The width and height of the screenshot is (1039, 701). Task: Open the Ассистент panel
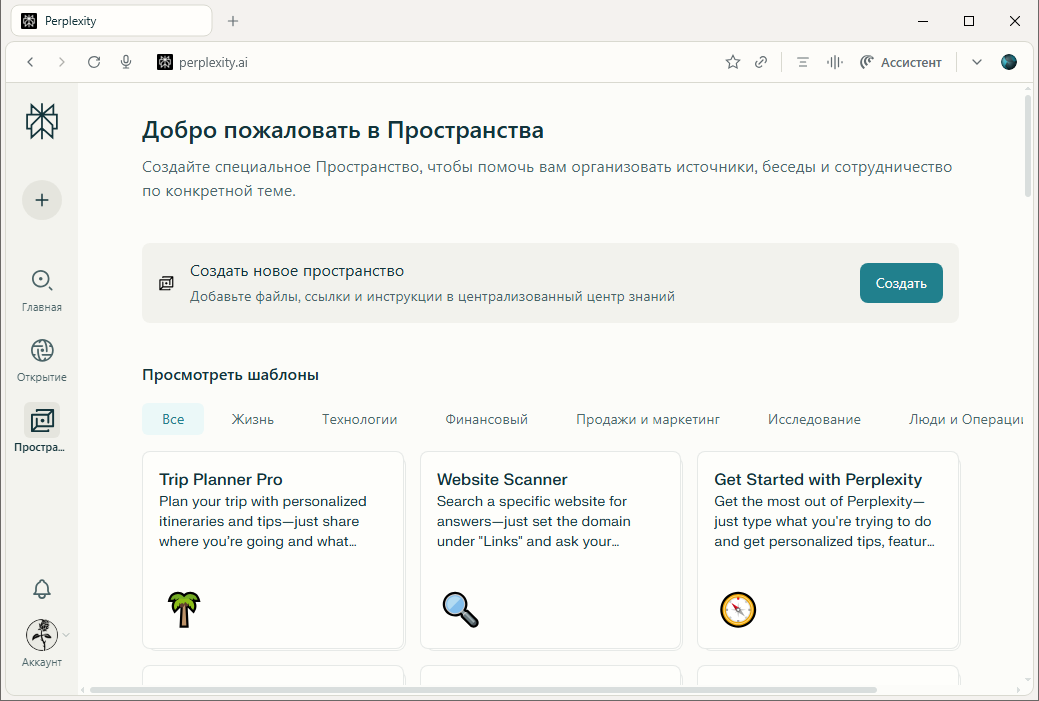coord(900,62)
